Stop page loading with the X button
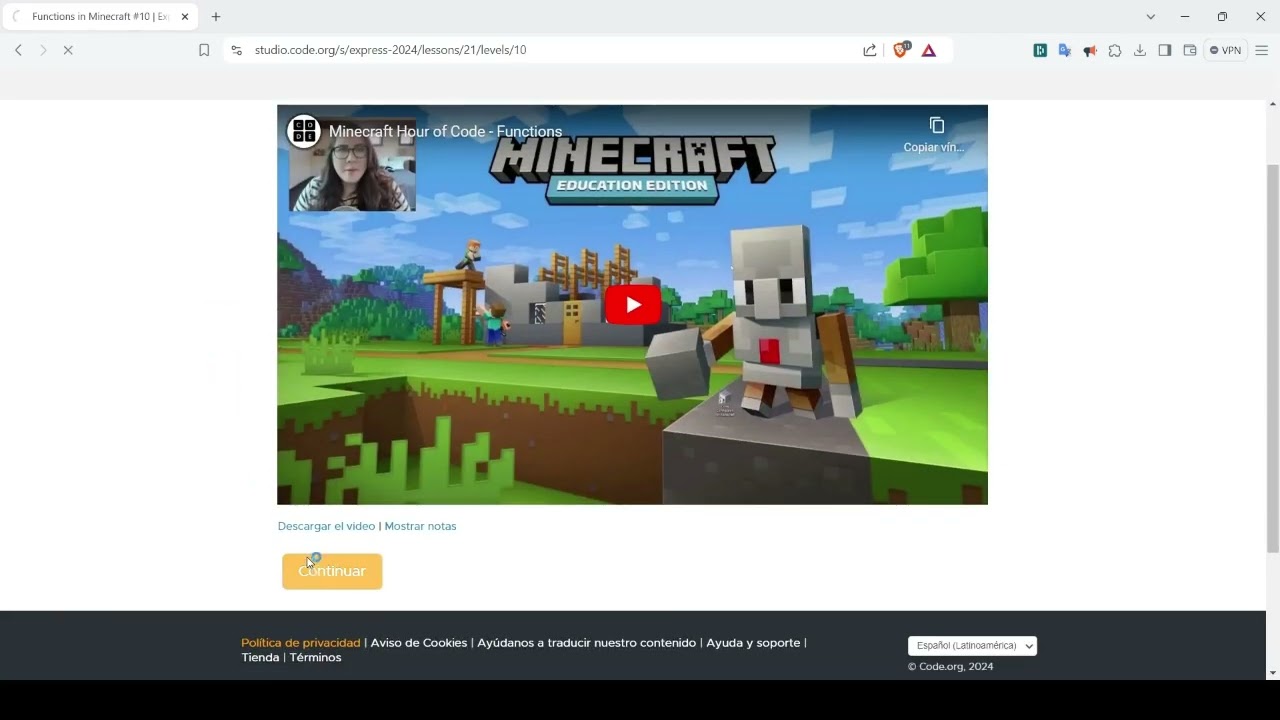This screenshot has height=720, width=1280. [68, 50]
